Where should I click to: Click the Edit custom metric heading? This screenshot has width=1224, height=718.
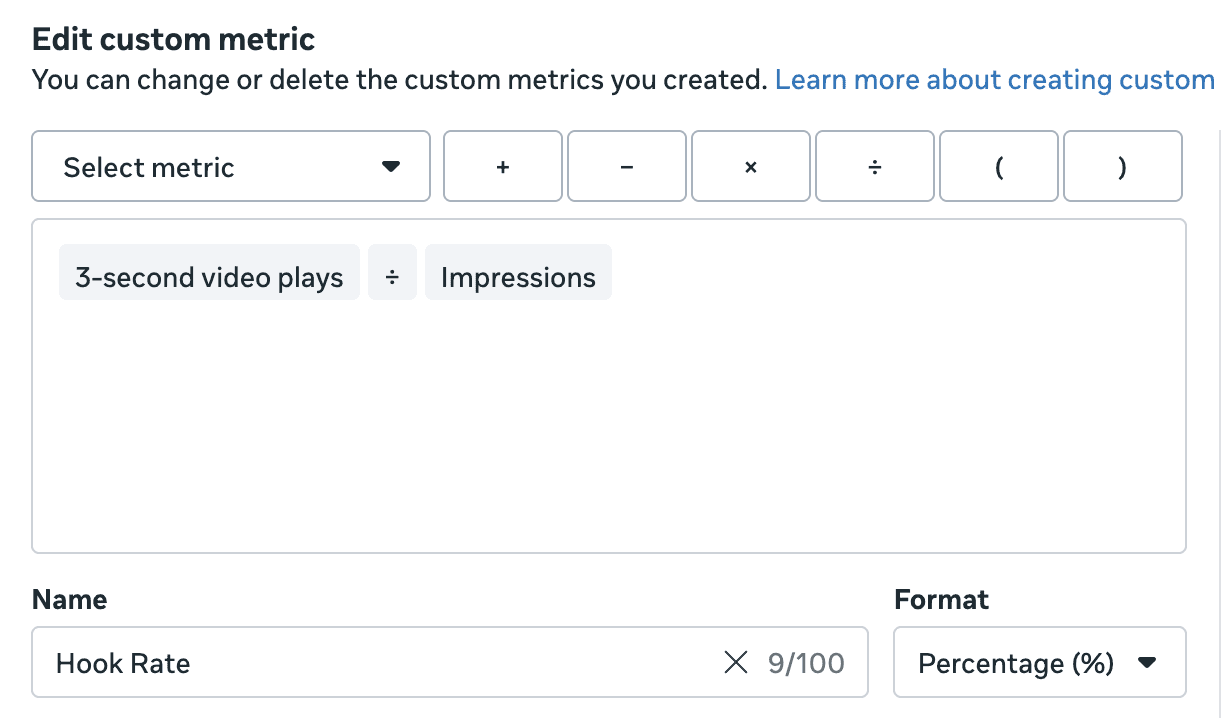pyautogui.click(x=172, y=38)
